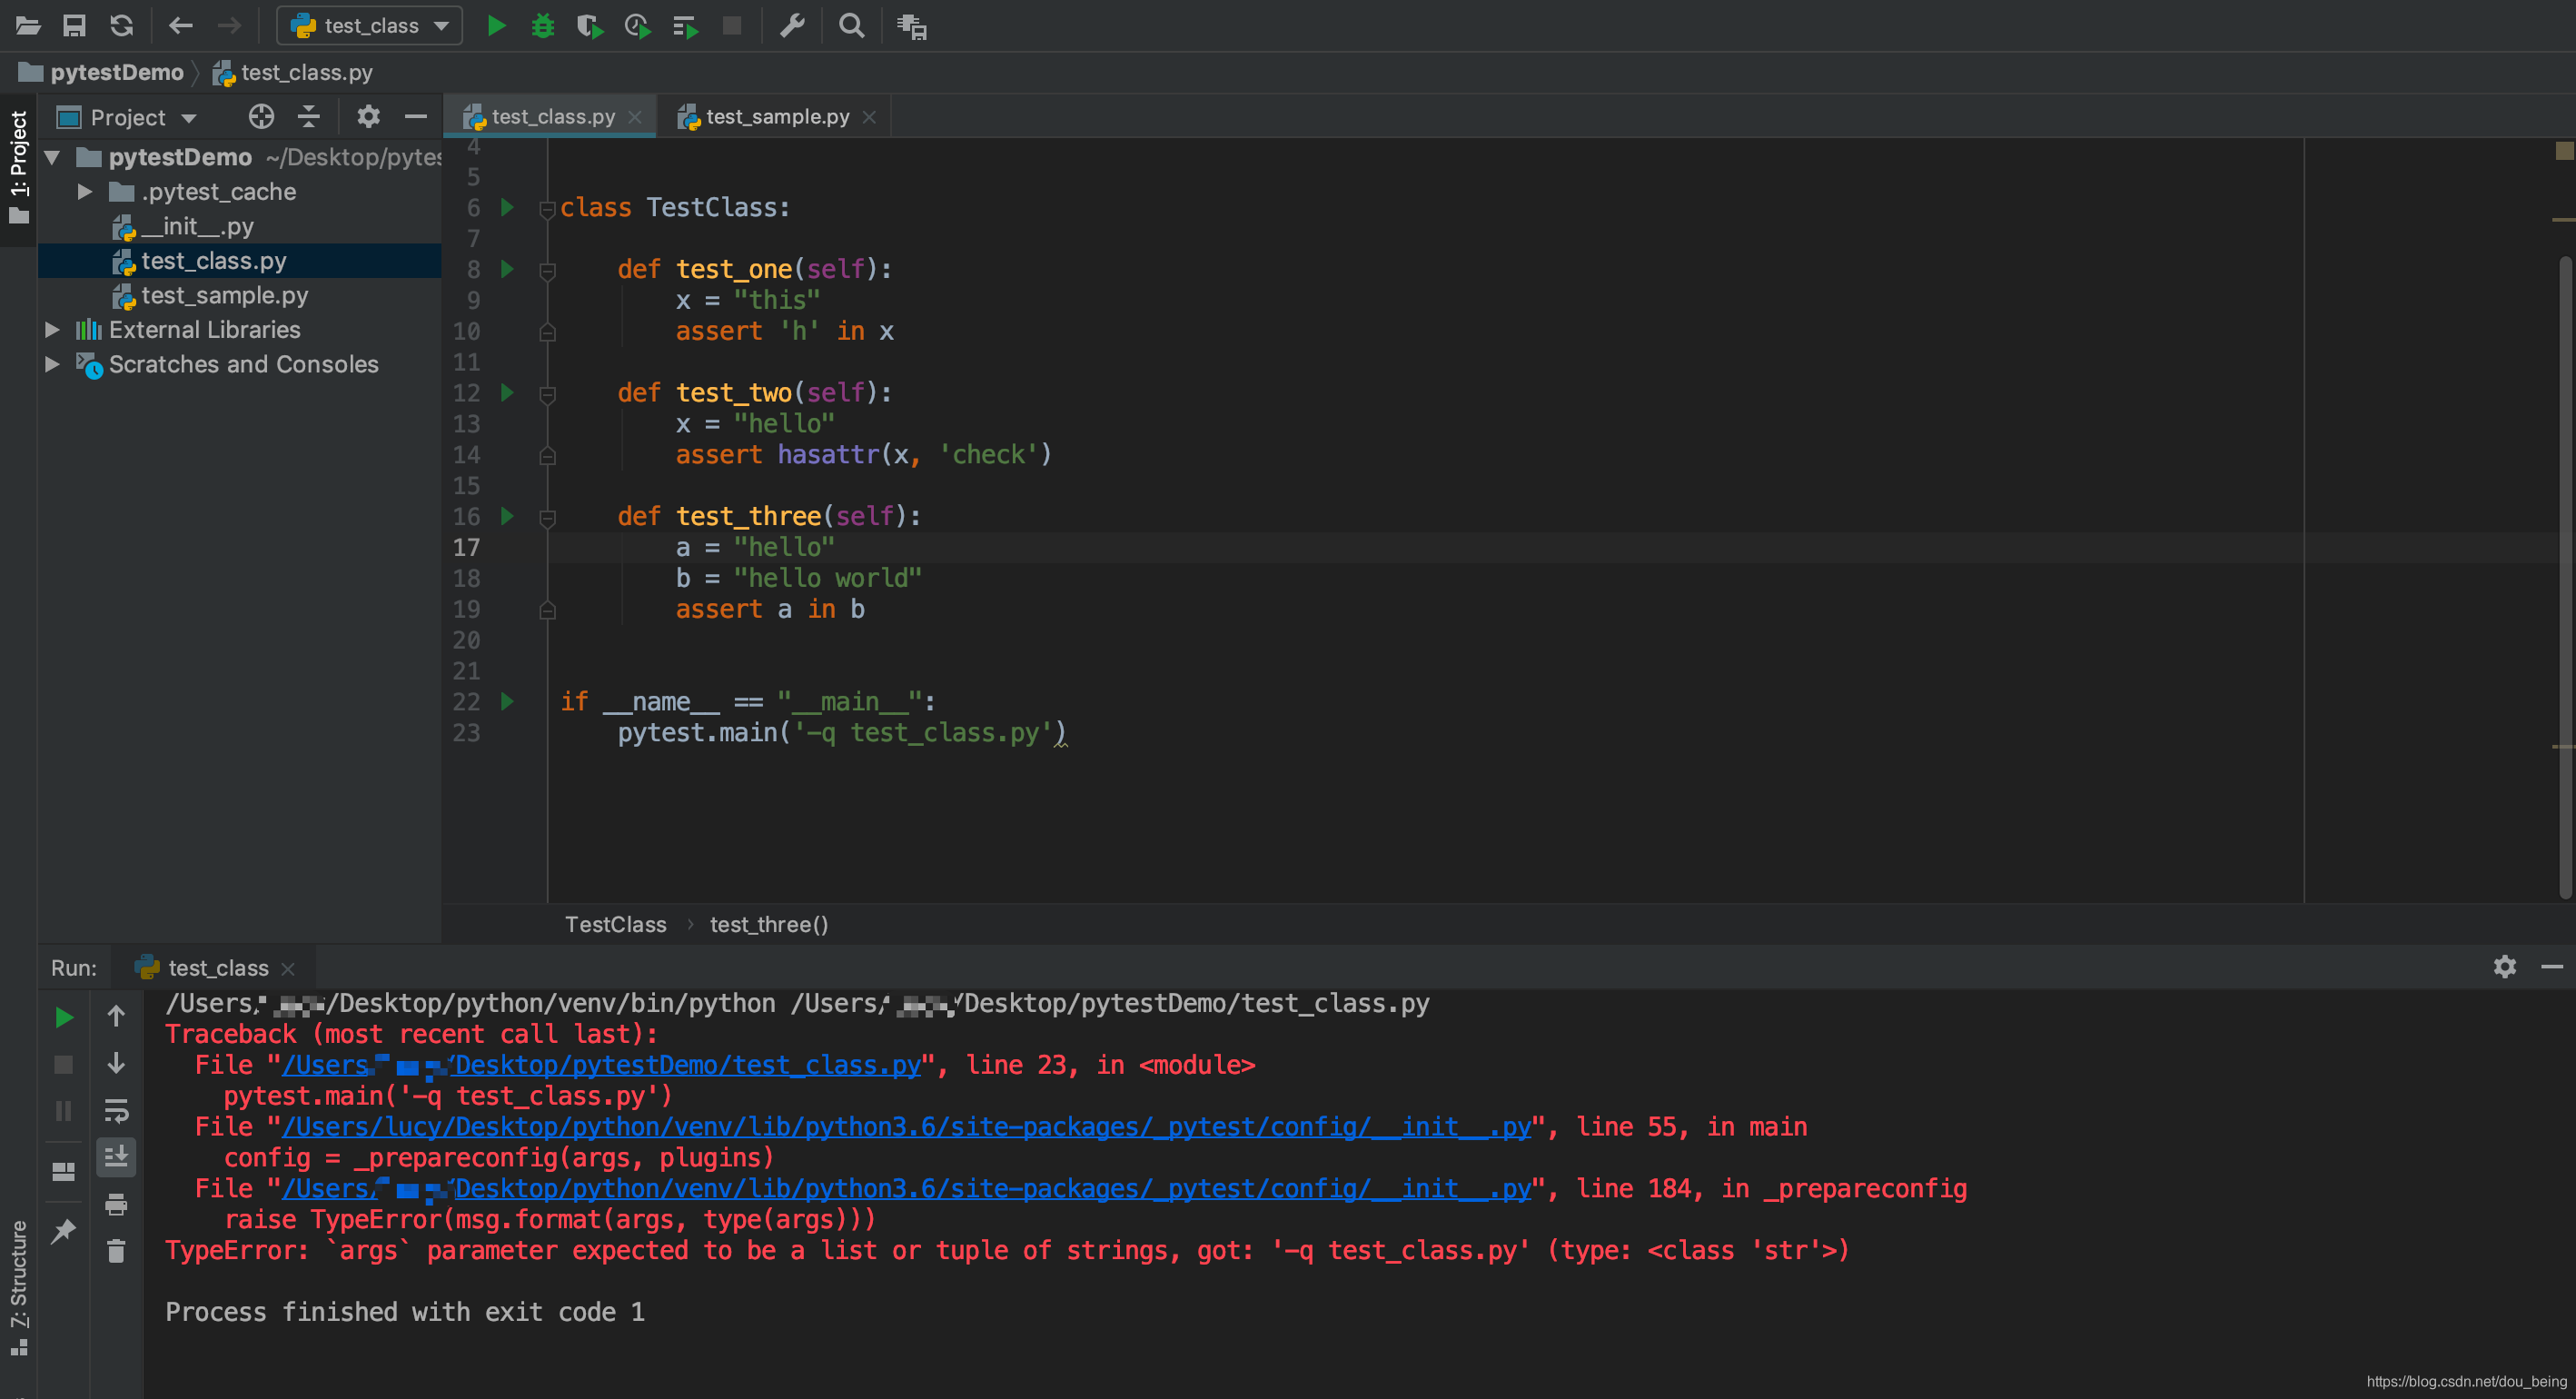Toggle scroll to end in console

(116, 1157)
